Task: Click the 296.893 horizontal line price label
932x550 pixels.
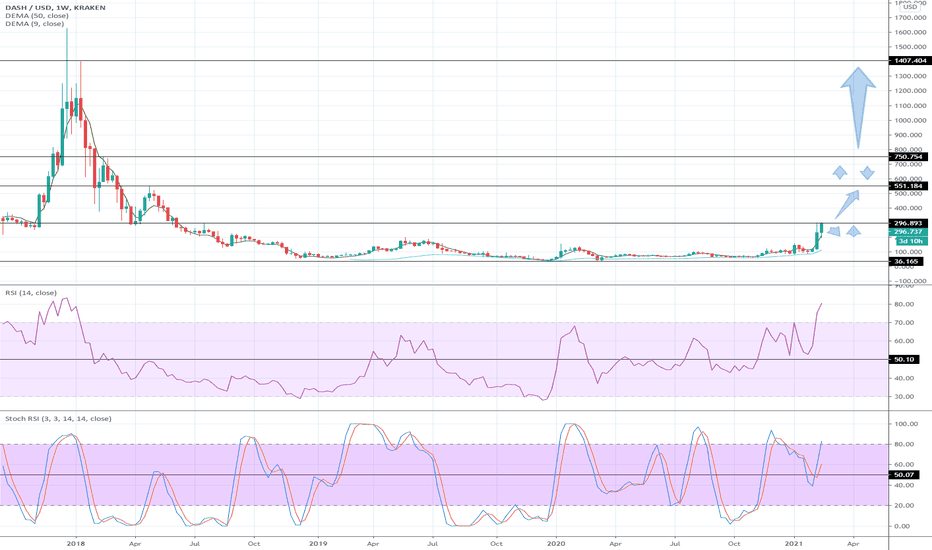Action: (908, 224)
